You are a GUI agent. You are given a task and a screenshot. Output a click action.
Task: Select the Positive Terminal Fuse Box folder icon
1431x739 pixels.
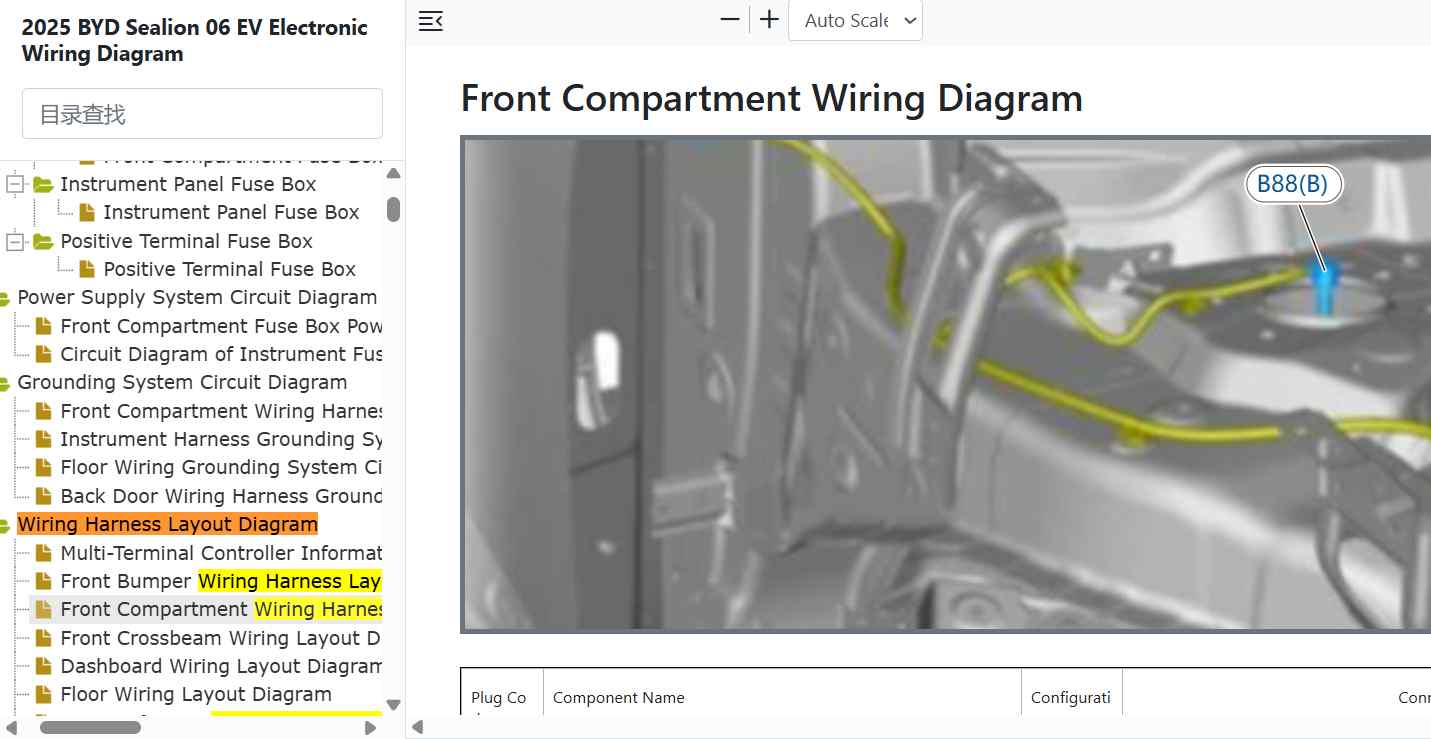pyautogui.click(x=43, y=242)
